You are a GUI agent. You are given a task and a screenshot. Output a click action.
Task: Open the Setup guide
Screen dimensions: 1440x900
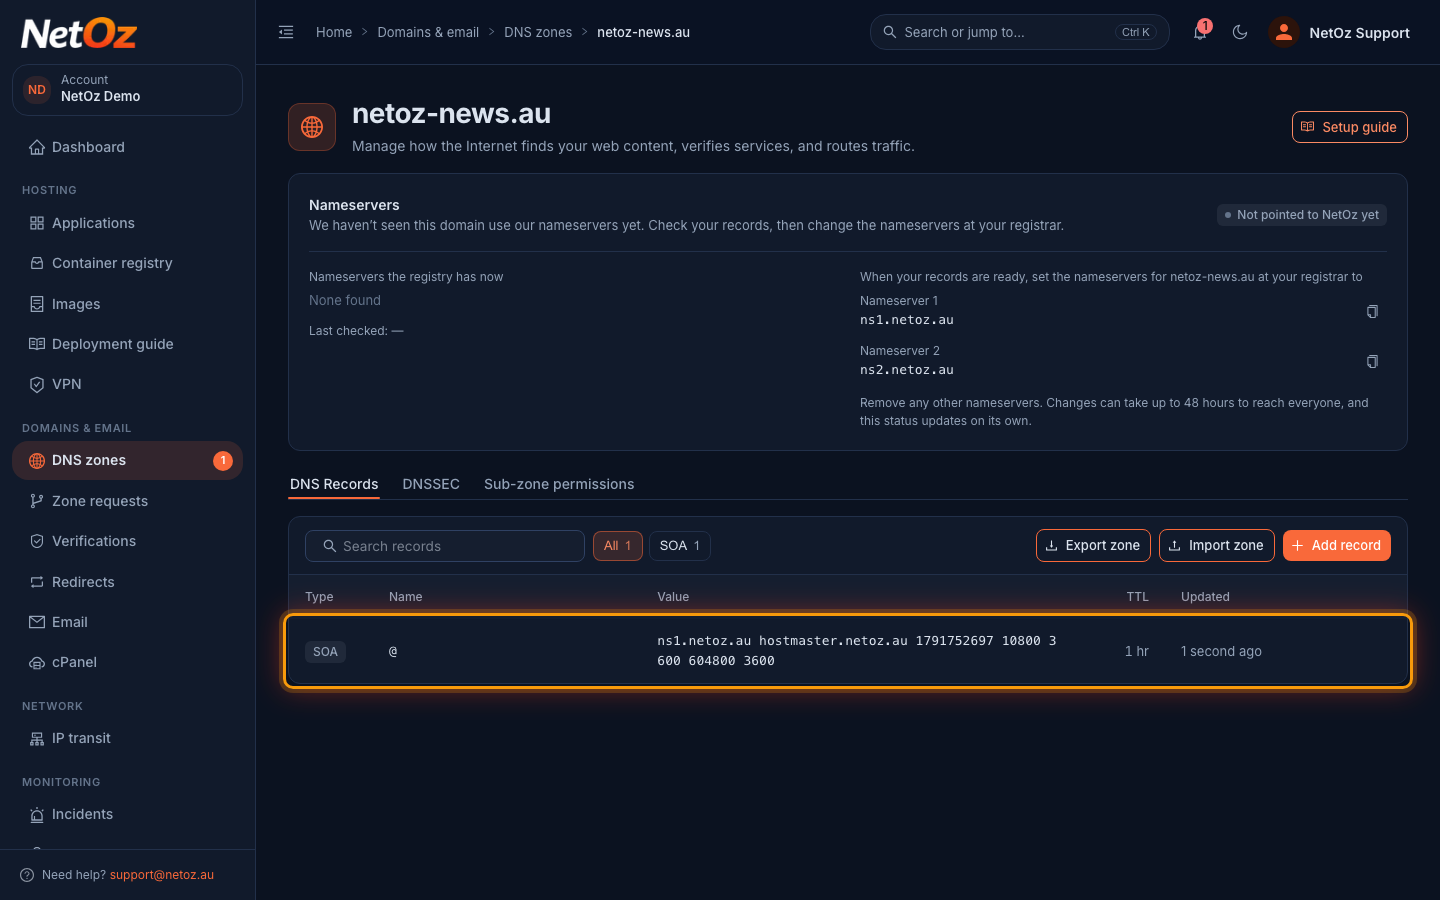click(x=1350, y=127)
